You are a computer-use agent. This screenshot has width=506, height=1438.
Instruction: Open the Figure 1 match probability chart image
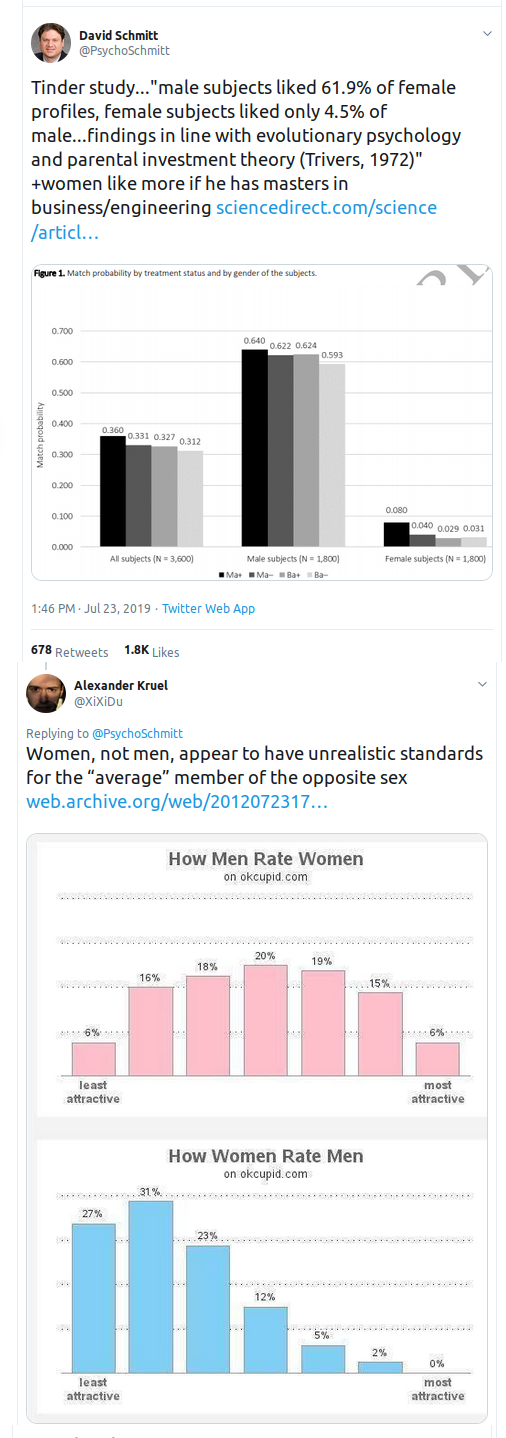262,422
